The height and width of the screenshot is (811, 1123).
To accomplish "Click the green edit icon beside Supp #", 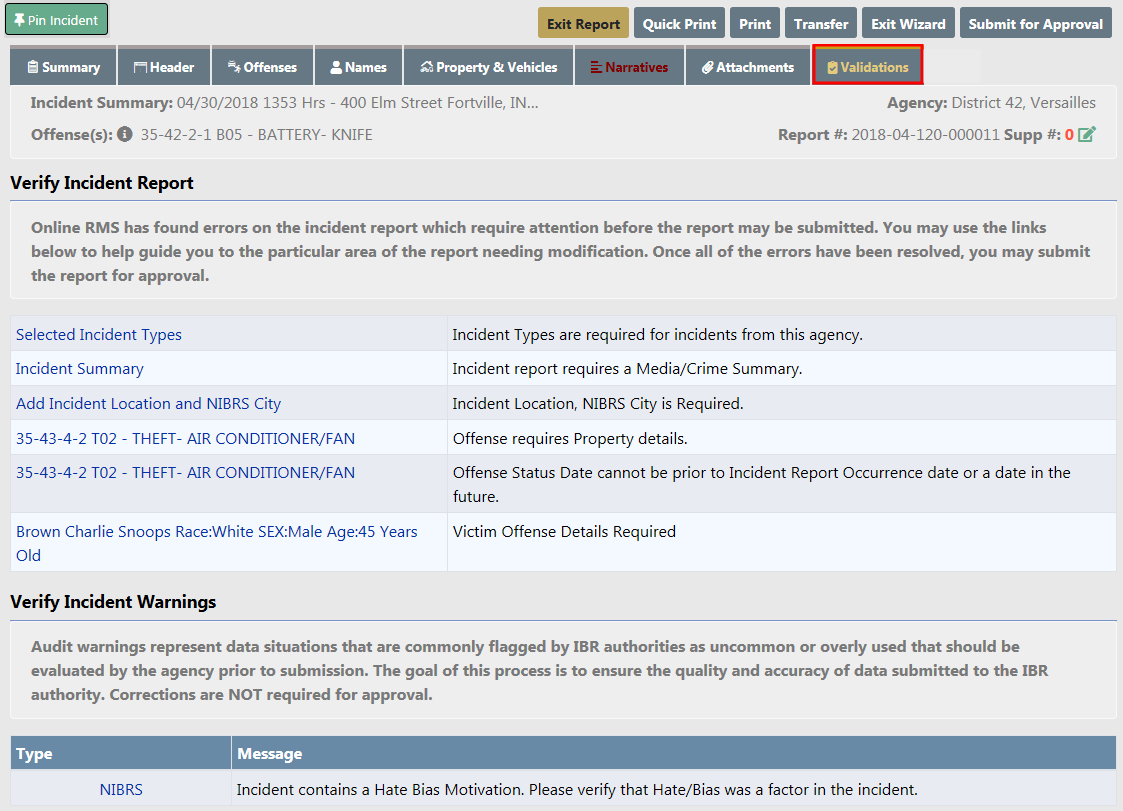I will click(x=1087, y=134).
